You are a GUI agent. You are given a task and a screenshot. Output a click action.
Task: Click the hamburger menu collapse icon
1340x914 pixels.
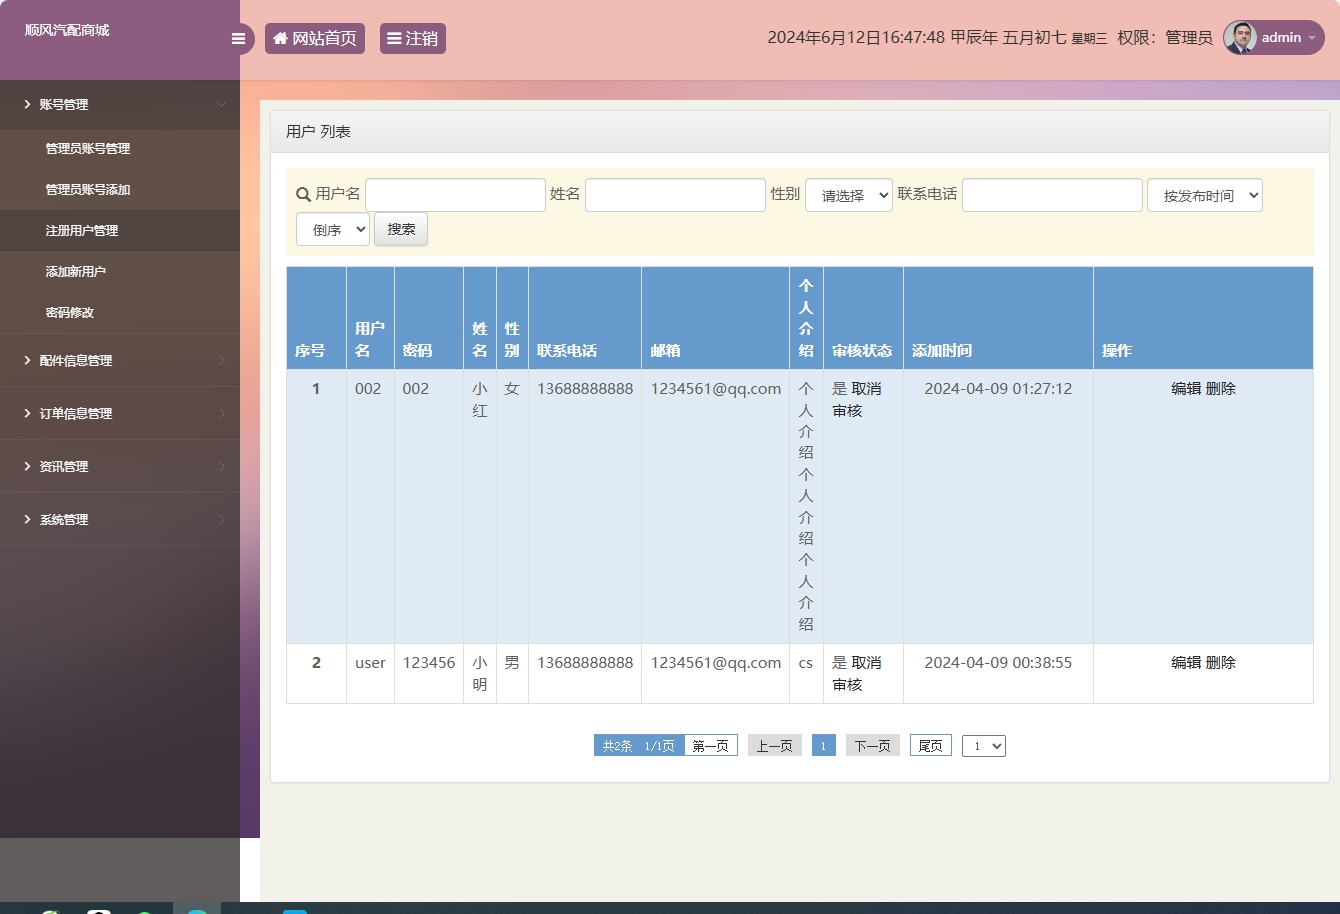(237, 38)
